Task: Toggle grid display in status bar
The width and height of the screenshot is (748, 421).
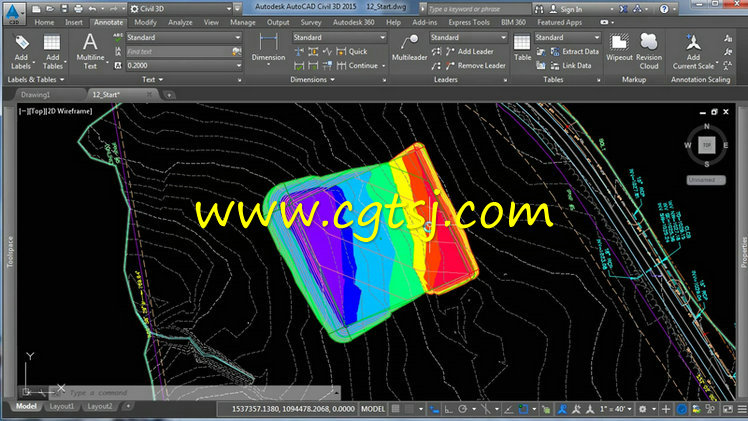Action: coord(395,409)
